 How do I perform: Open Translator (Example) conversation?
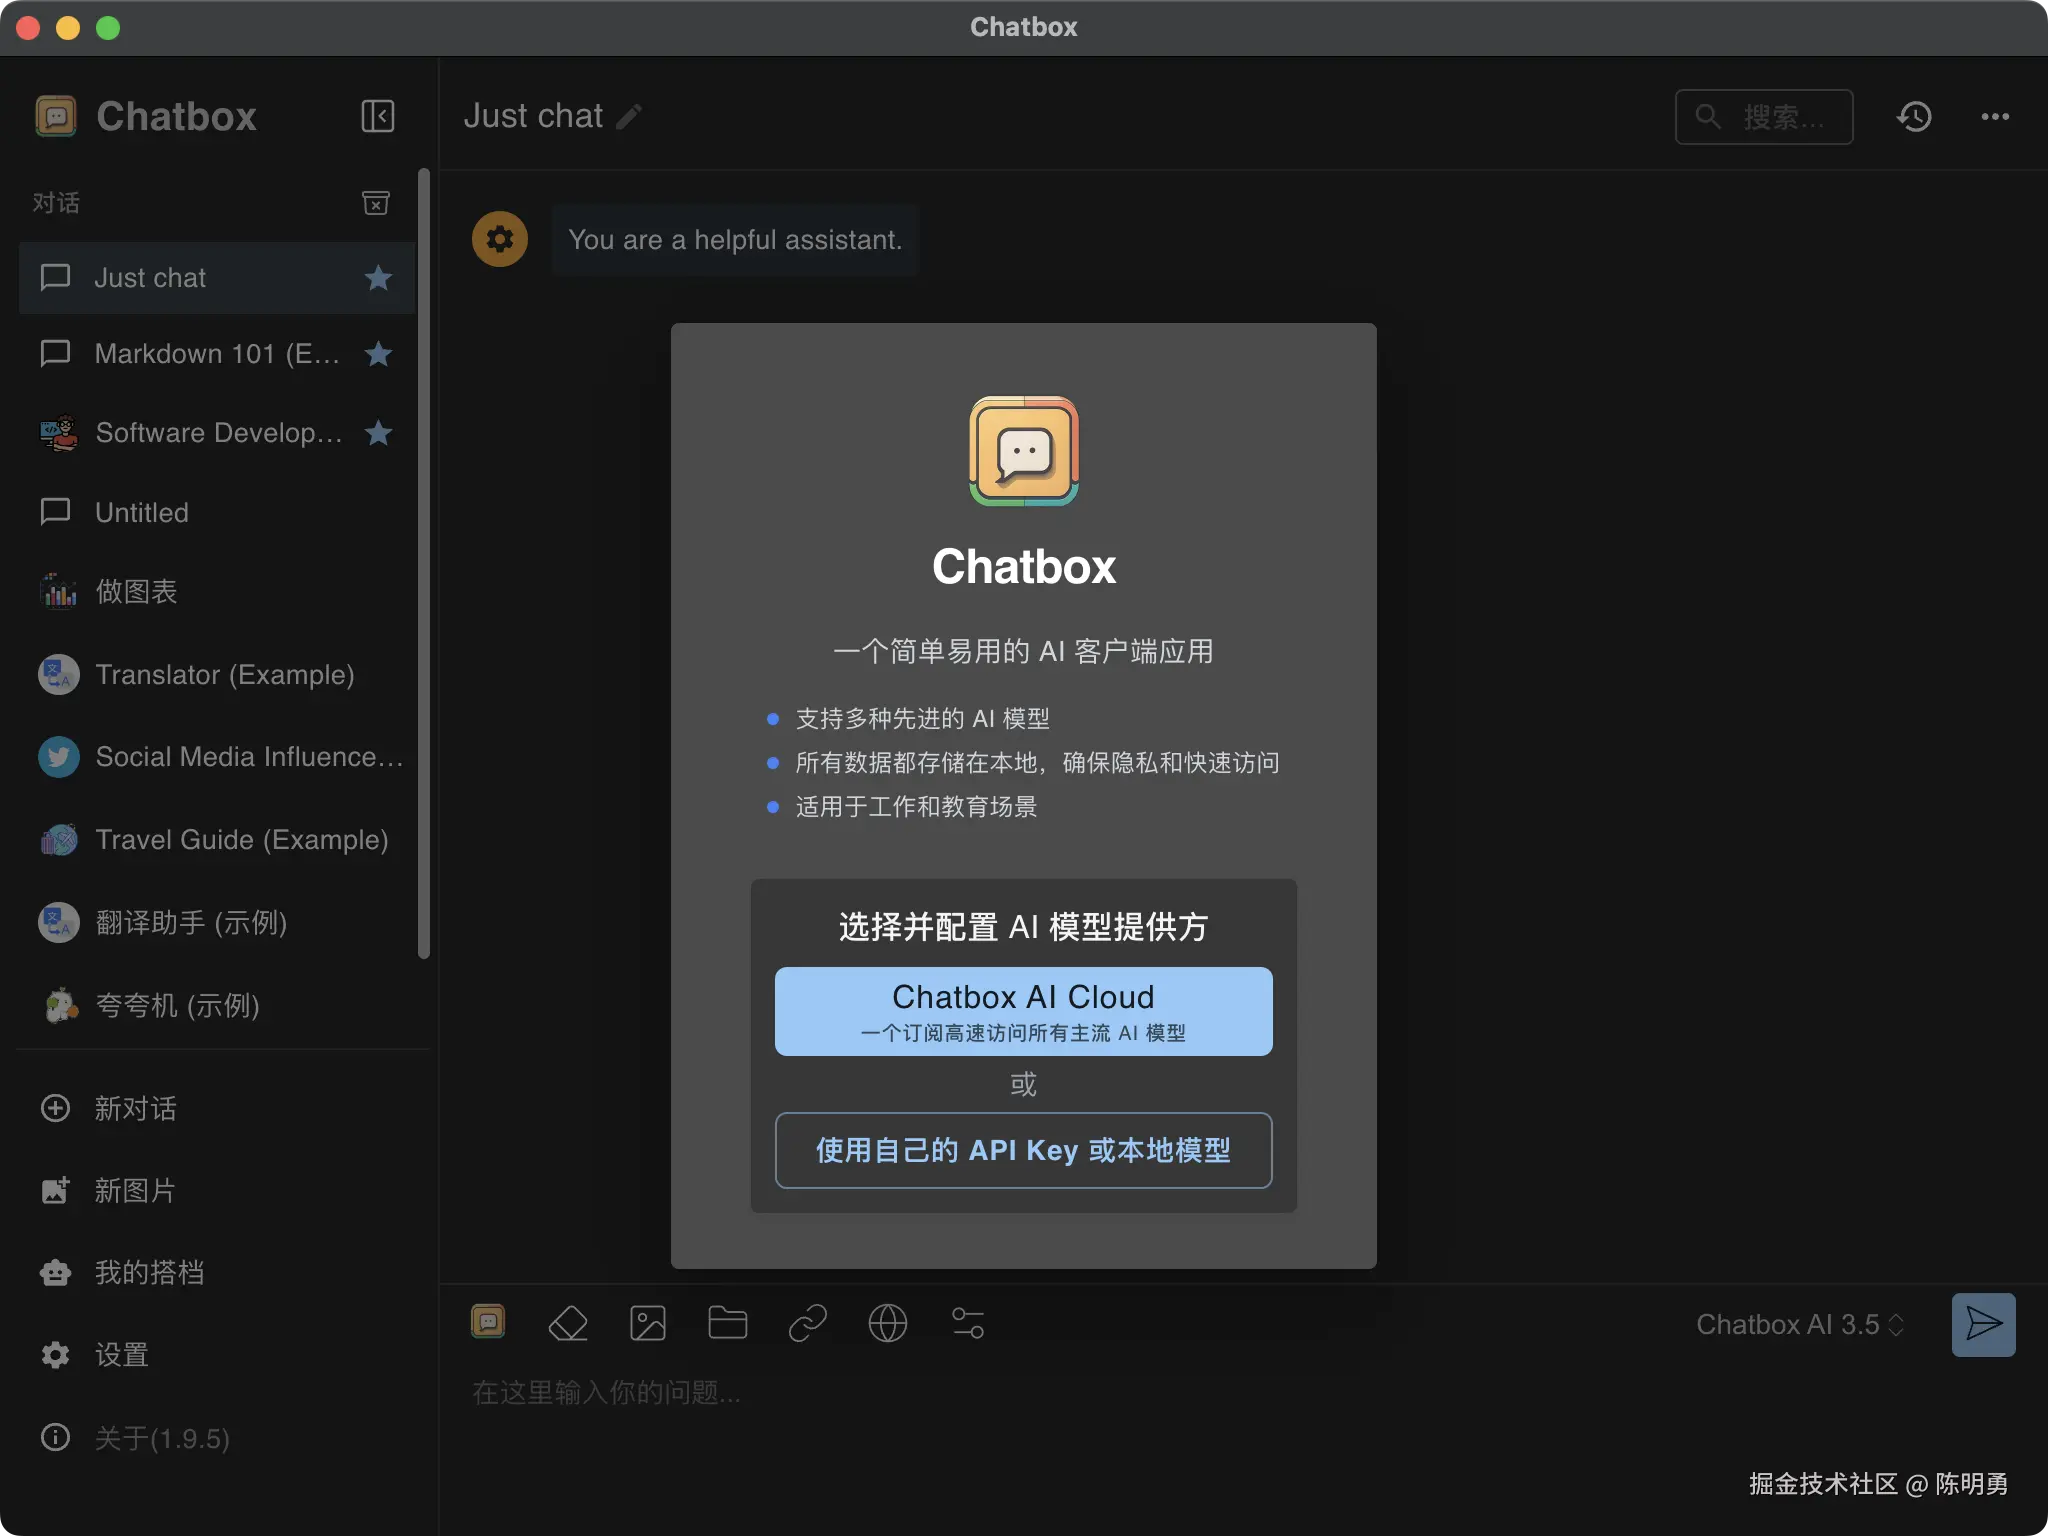coord(224,674)
